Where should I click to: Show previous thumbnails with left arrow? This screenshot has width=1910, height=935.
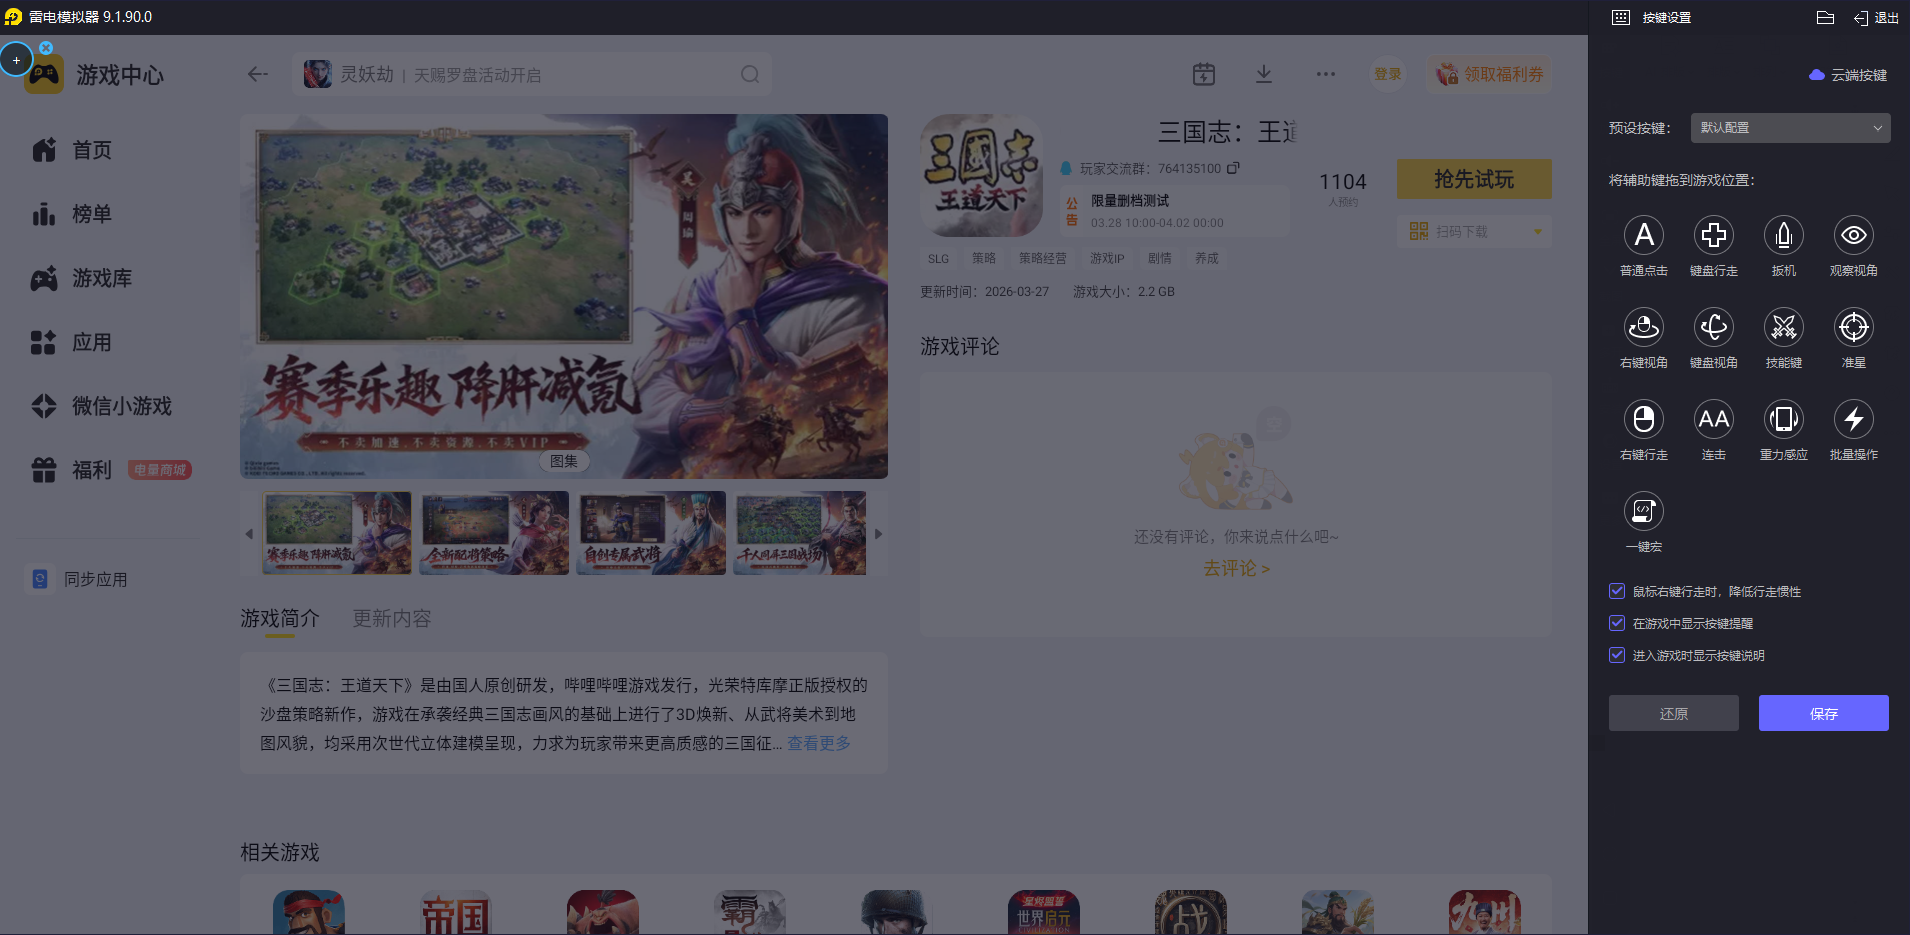249,534
